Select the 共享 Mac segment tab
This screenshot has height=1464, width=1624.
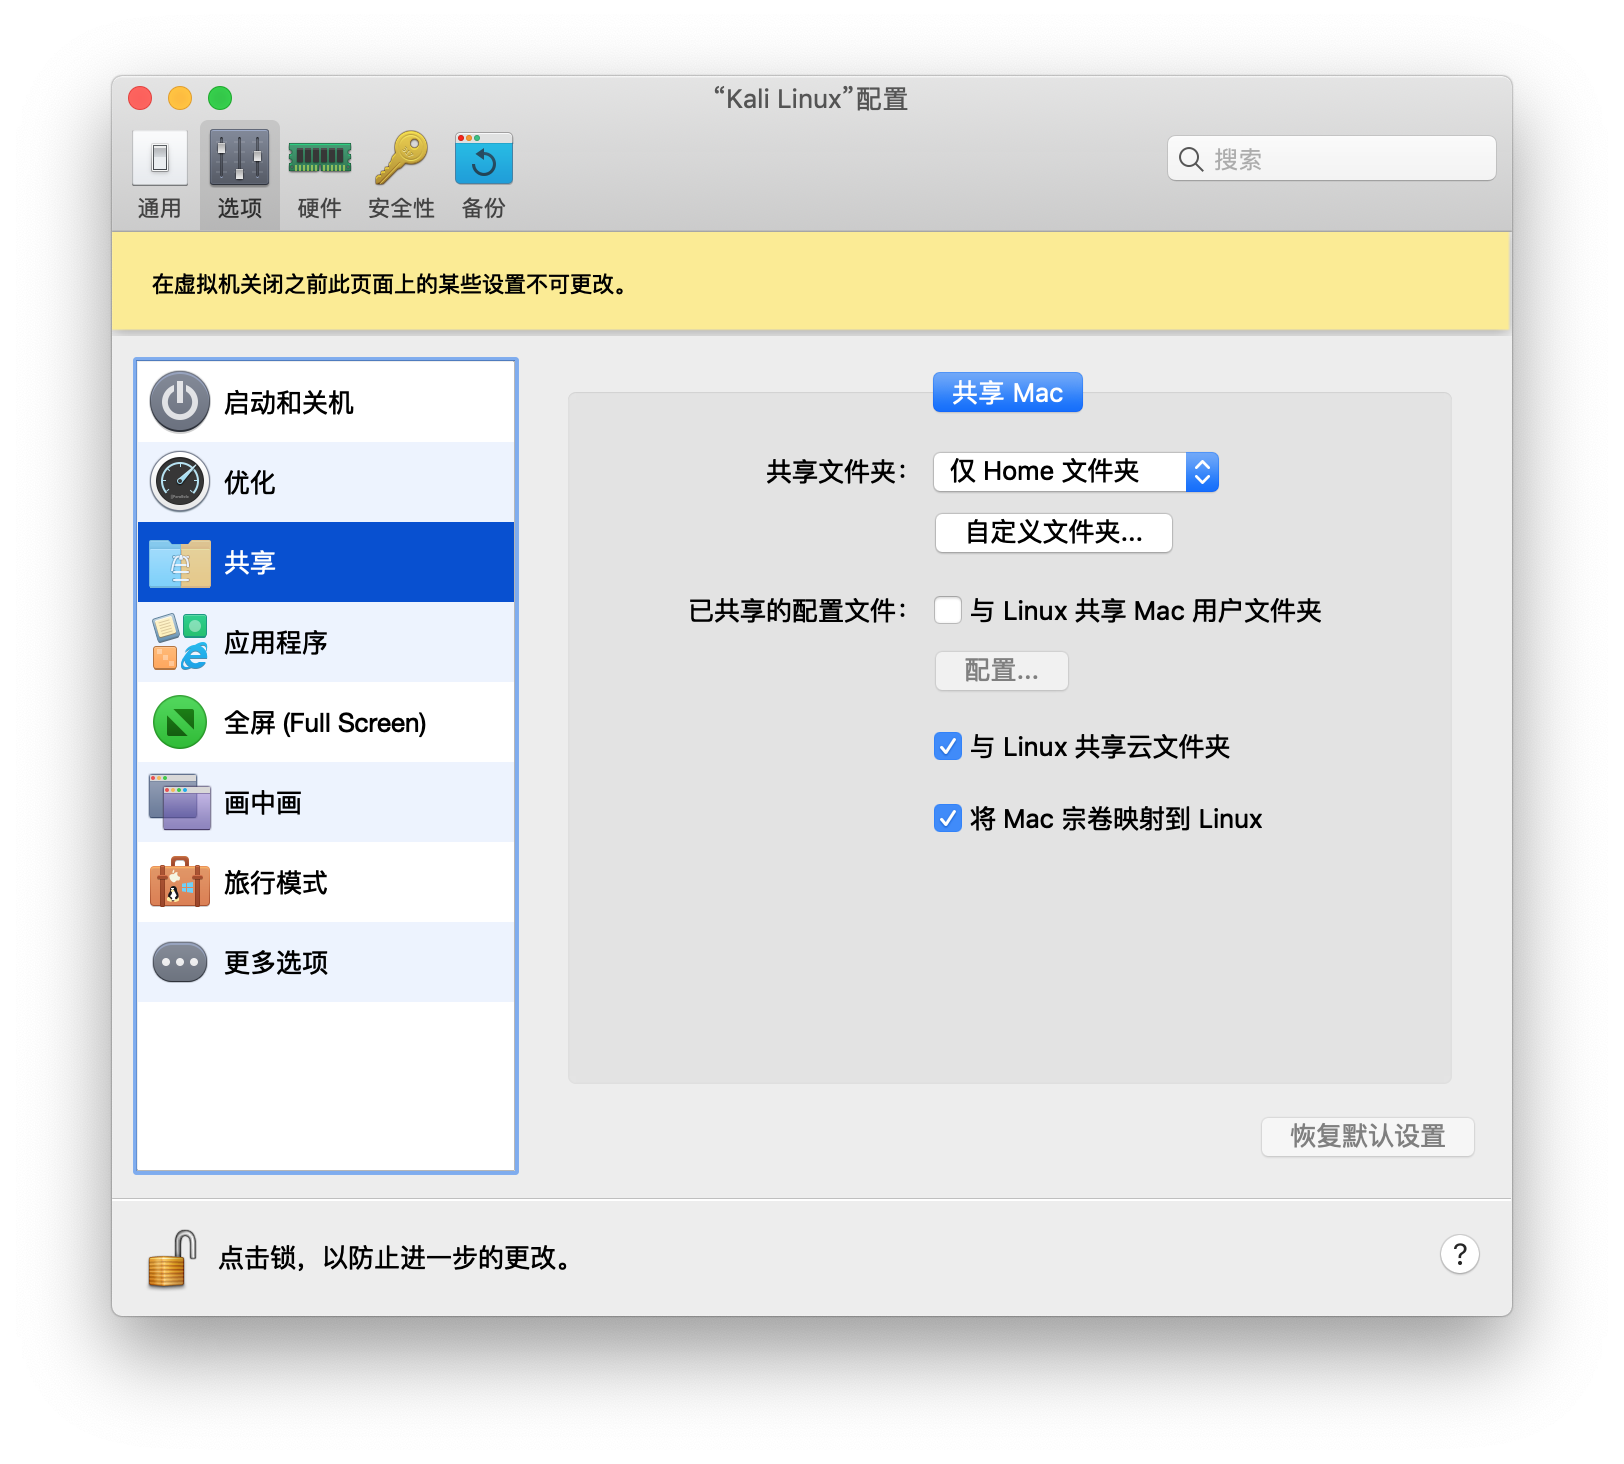click(1008, 393)
